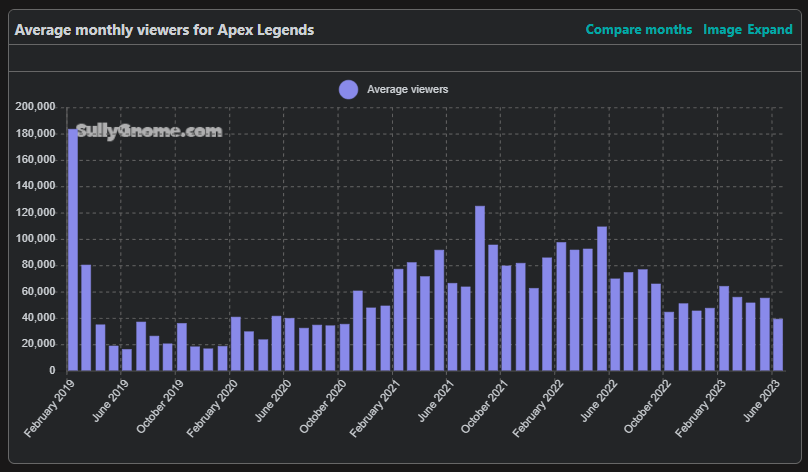Click the June 2023 axis label

(x=762, y=401)
